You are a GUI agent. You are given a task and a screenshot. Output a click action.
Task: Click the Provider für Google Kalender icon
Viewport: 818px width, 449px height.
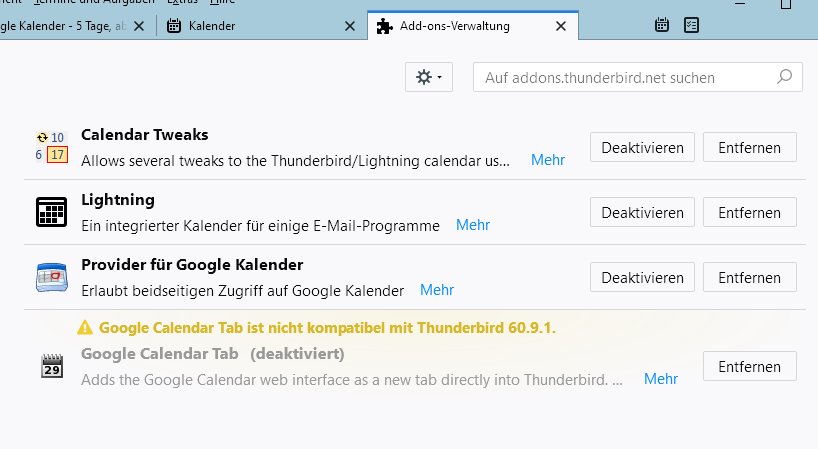point(52,277)
